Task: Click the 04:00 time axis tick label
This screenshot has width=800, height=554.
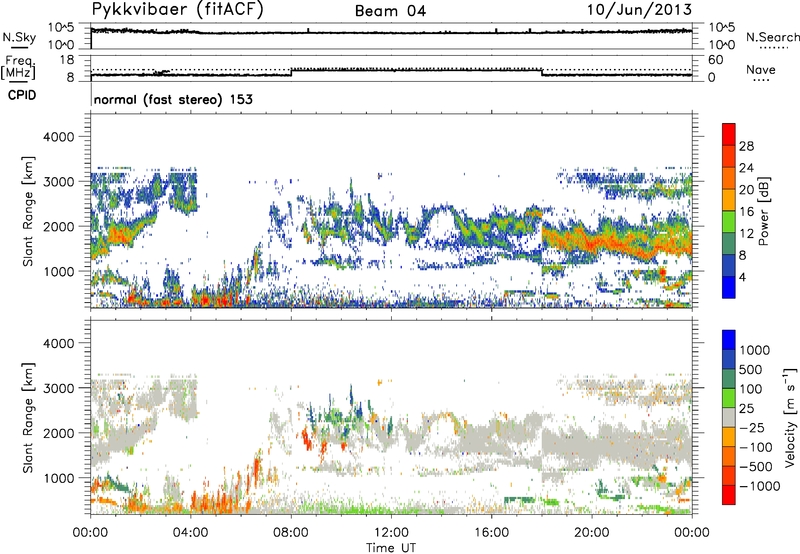Action: coord(191,533)
